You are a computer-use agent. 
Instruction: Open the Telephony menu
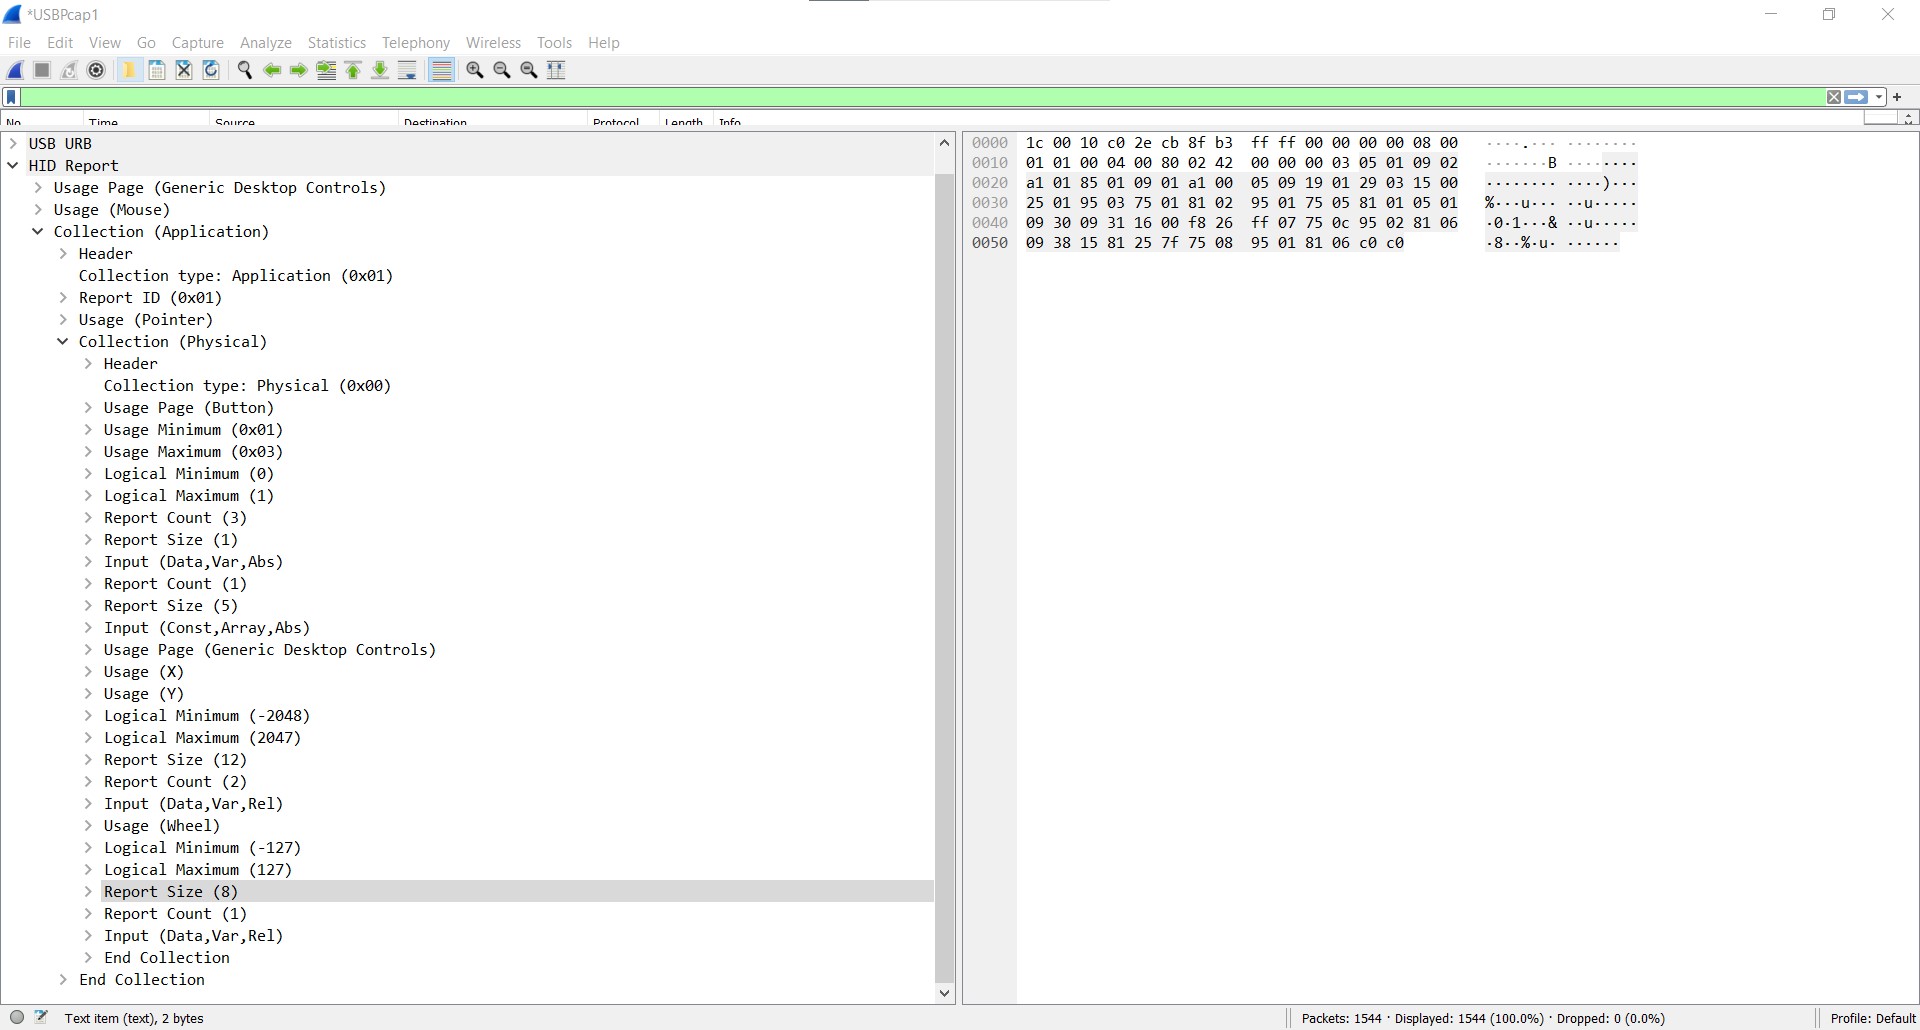coord(416,43)
